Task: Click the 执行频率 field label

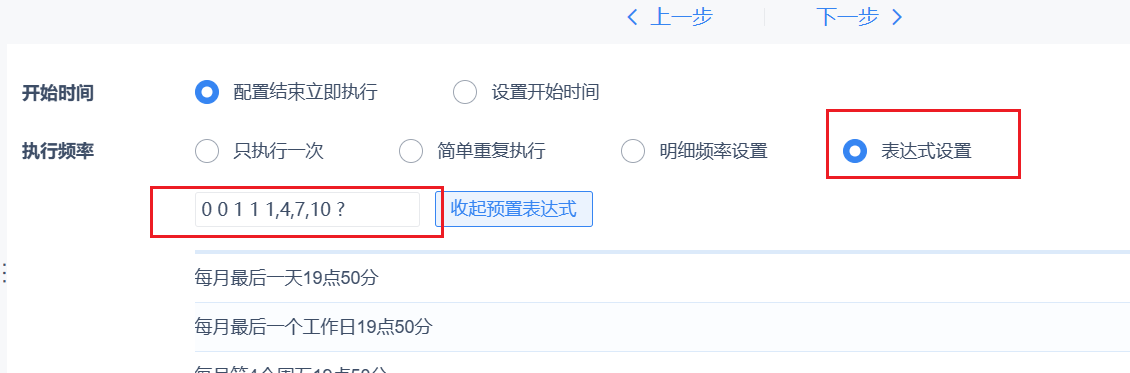Action: [58, 152]
